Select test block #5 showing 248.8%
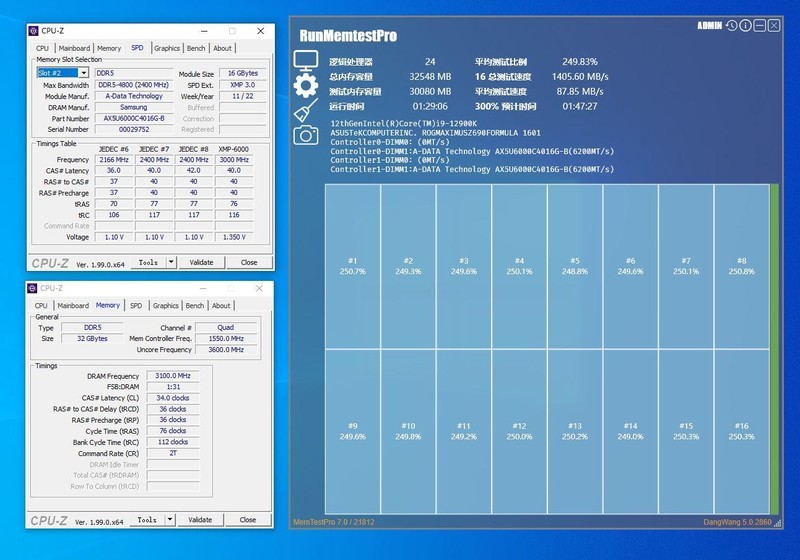 coord(575,266)
